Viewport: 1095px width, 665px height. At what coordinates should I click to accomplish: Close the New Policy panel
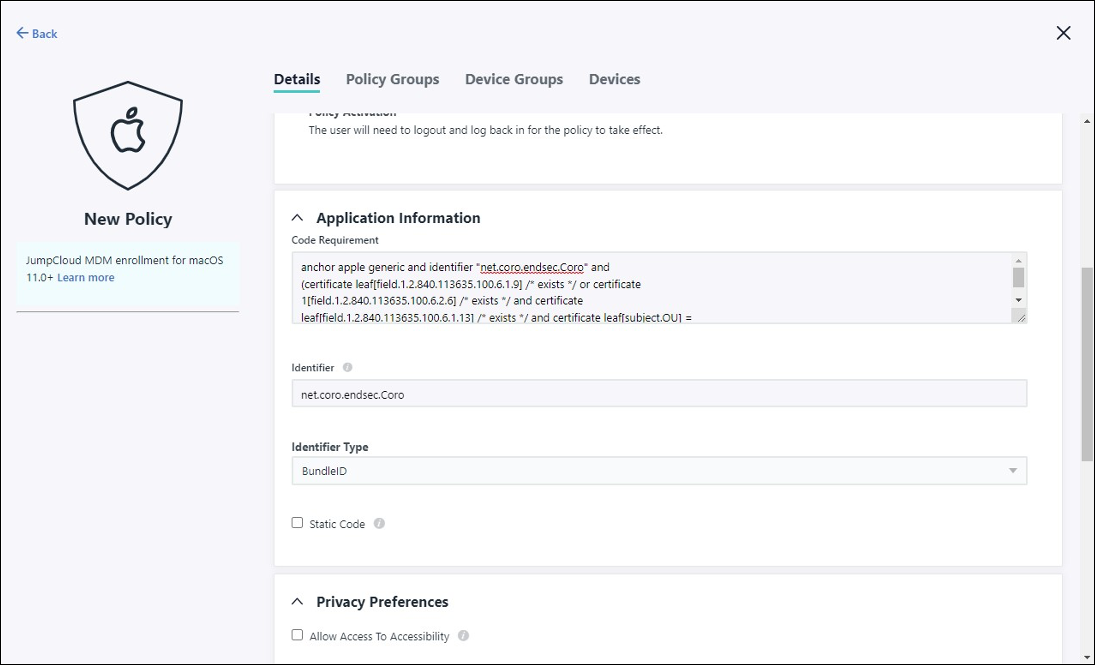(x=1063, y=33)
